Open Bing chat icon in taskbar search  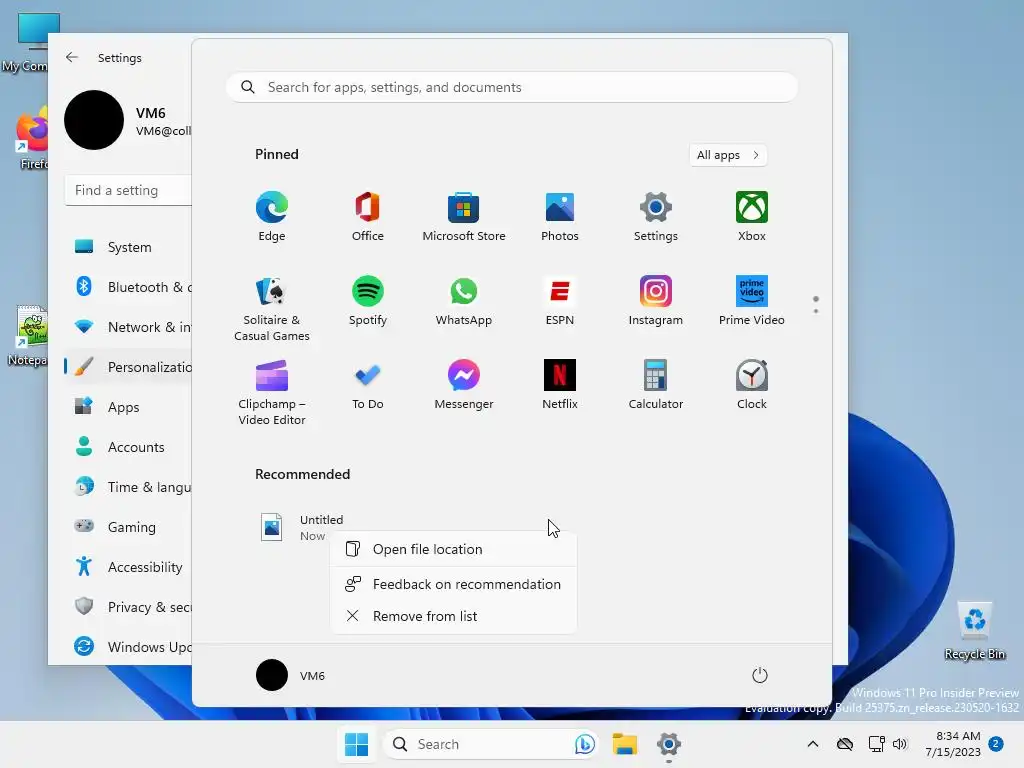click(x=584, y=744)
